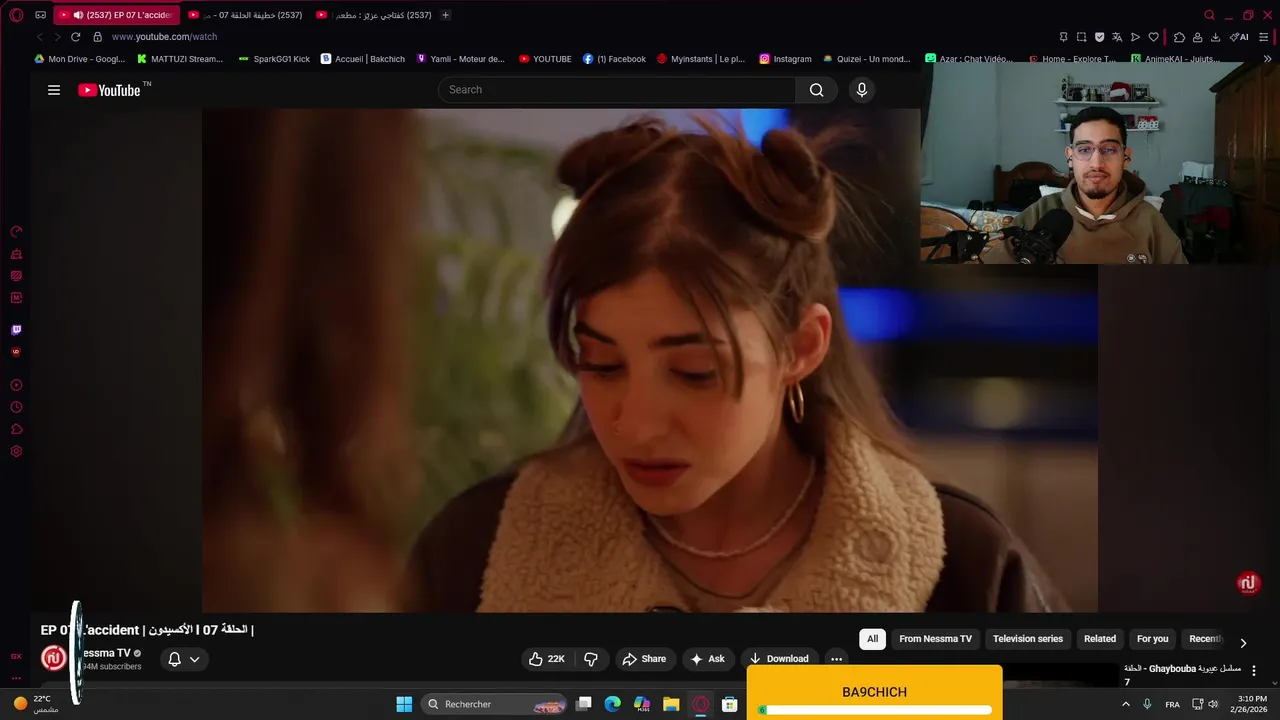Open the '(1) Facebook' bookmark

tap(615, 59)
